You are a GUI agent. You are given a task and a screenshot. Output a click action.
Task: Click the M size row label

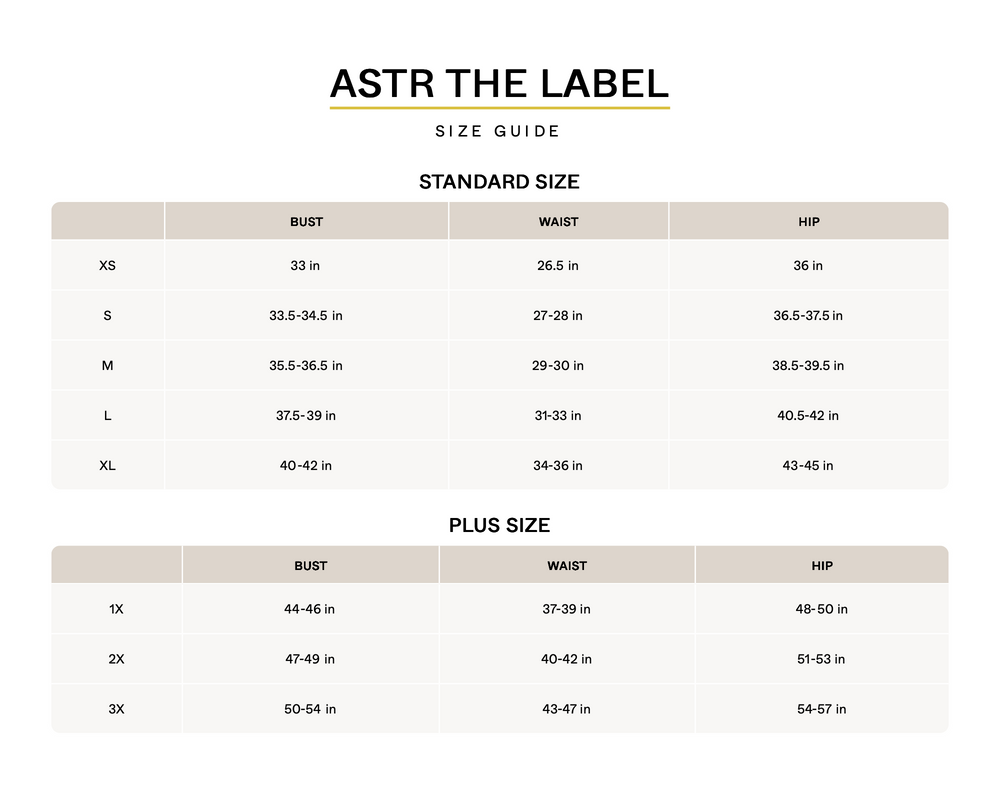tap(107, 366)
